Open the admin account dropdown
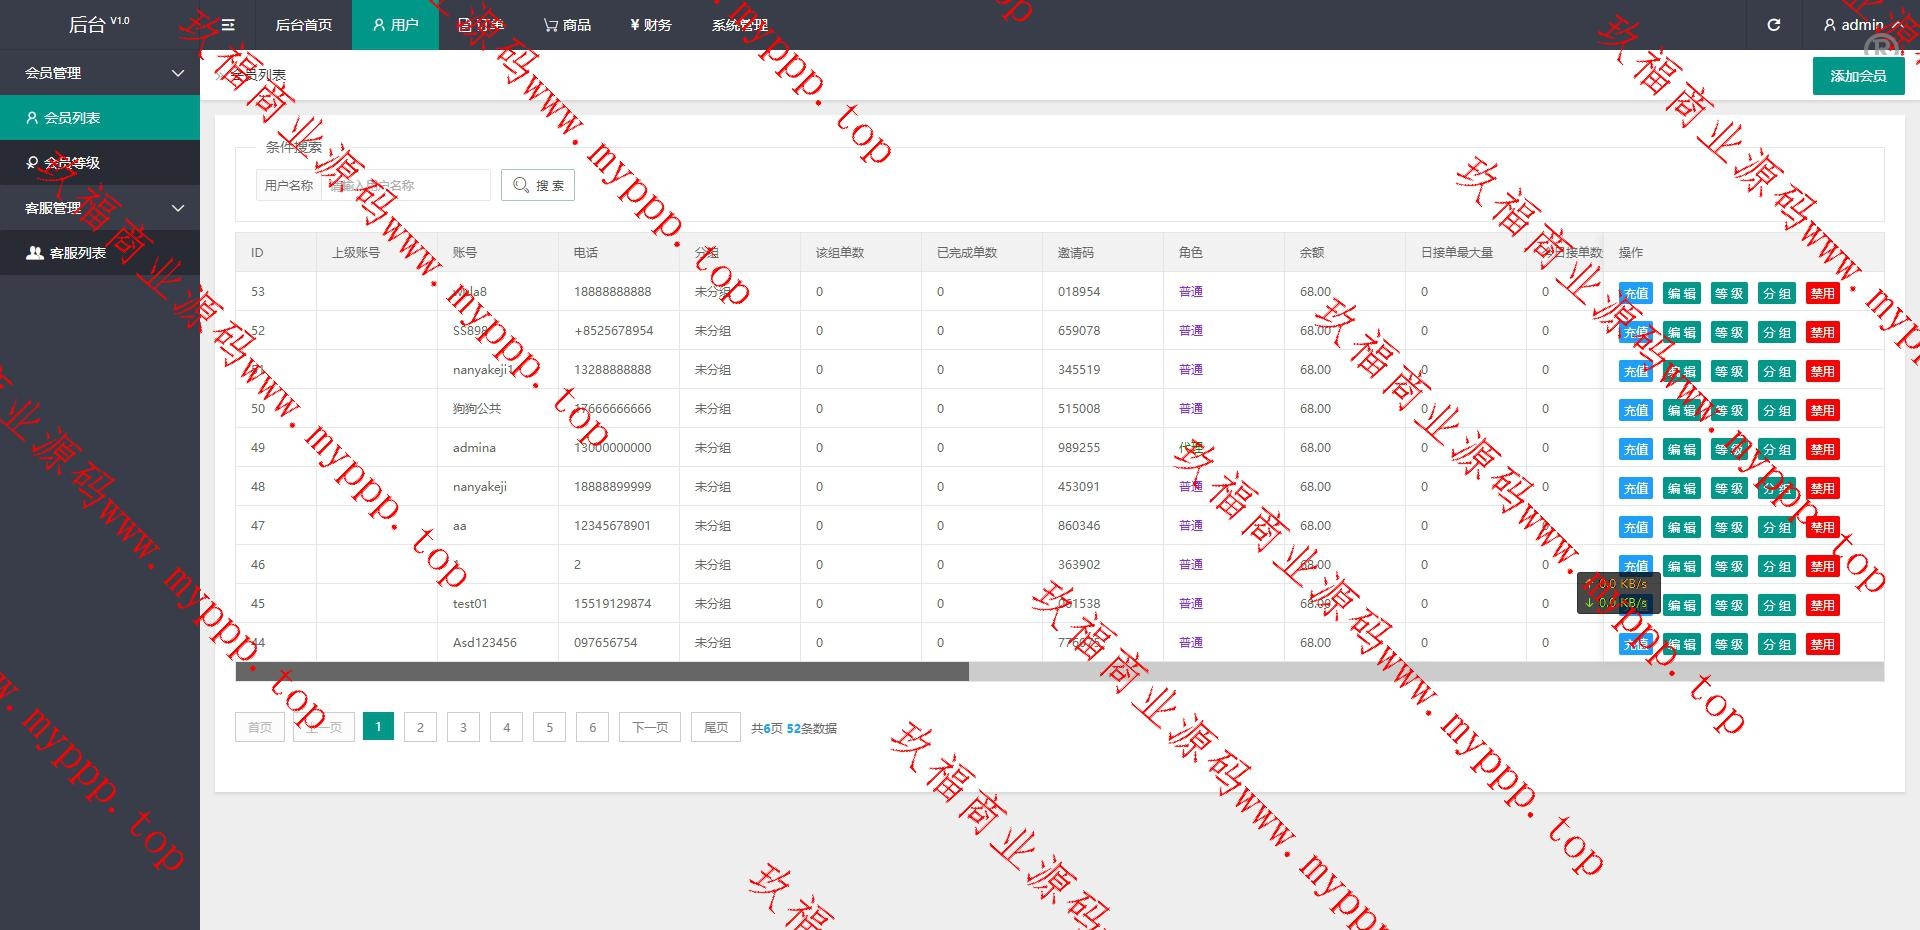1920x930 pixels. click(1861, 25)
